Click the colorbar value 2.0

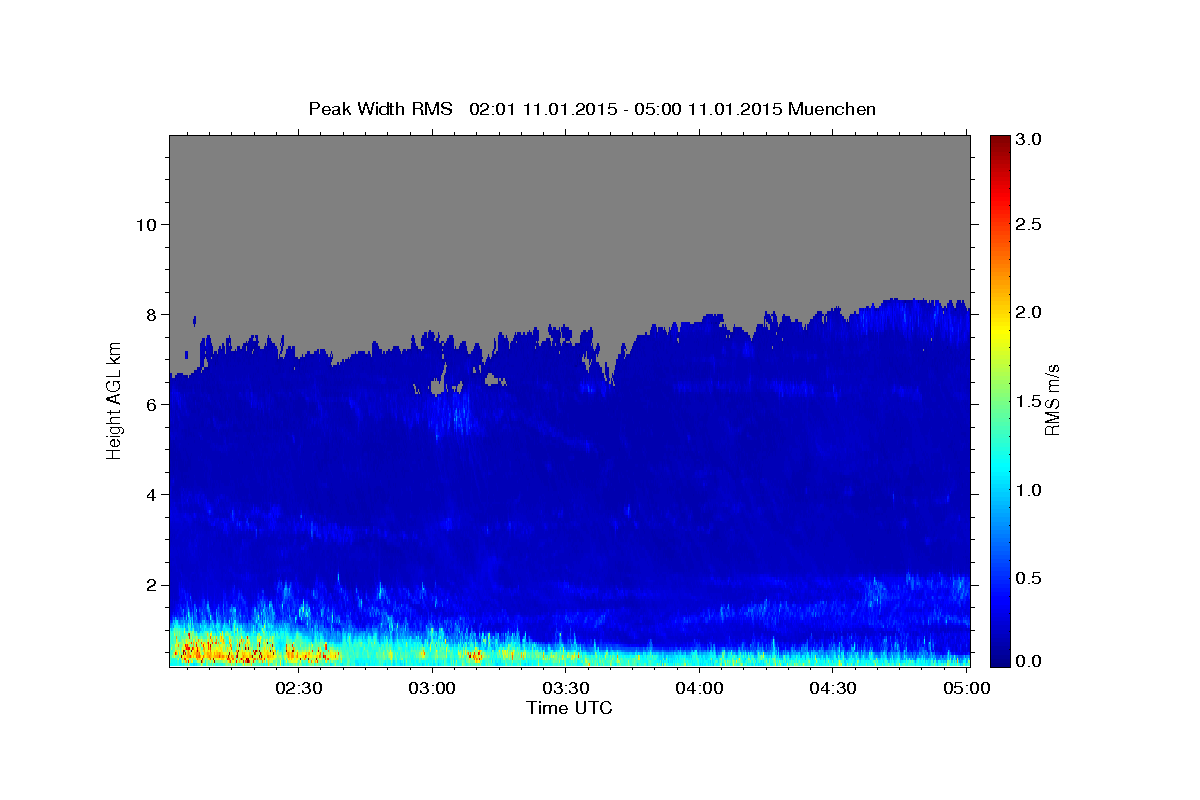(1029, 312)
